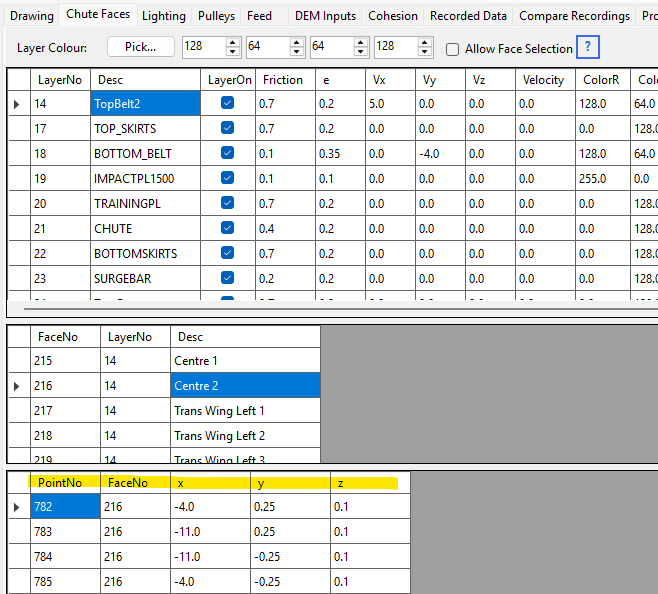Image resolution: width=658 pixels, height=594 pixels.
Task: Open the DEM Inputs tab
Action: click(325, 16)
